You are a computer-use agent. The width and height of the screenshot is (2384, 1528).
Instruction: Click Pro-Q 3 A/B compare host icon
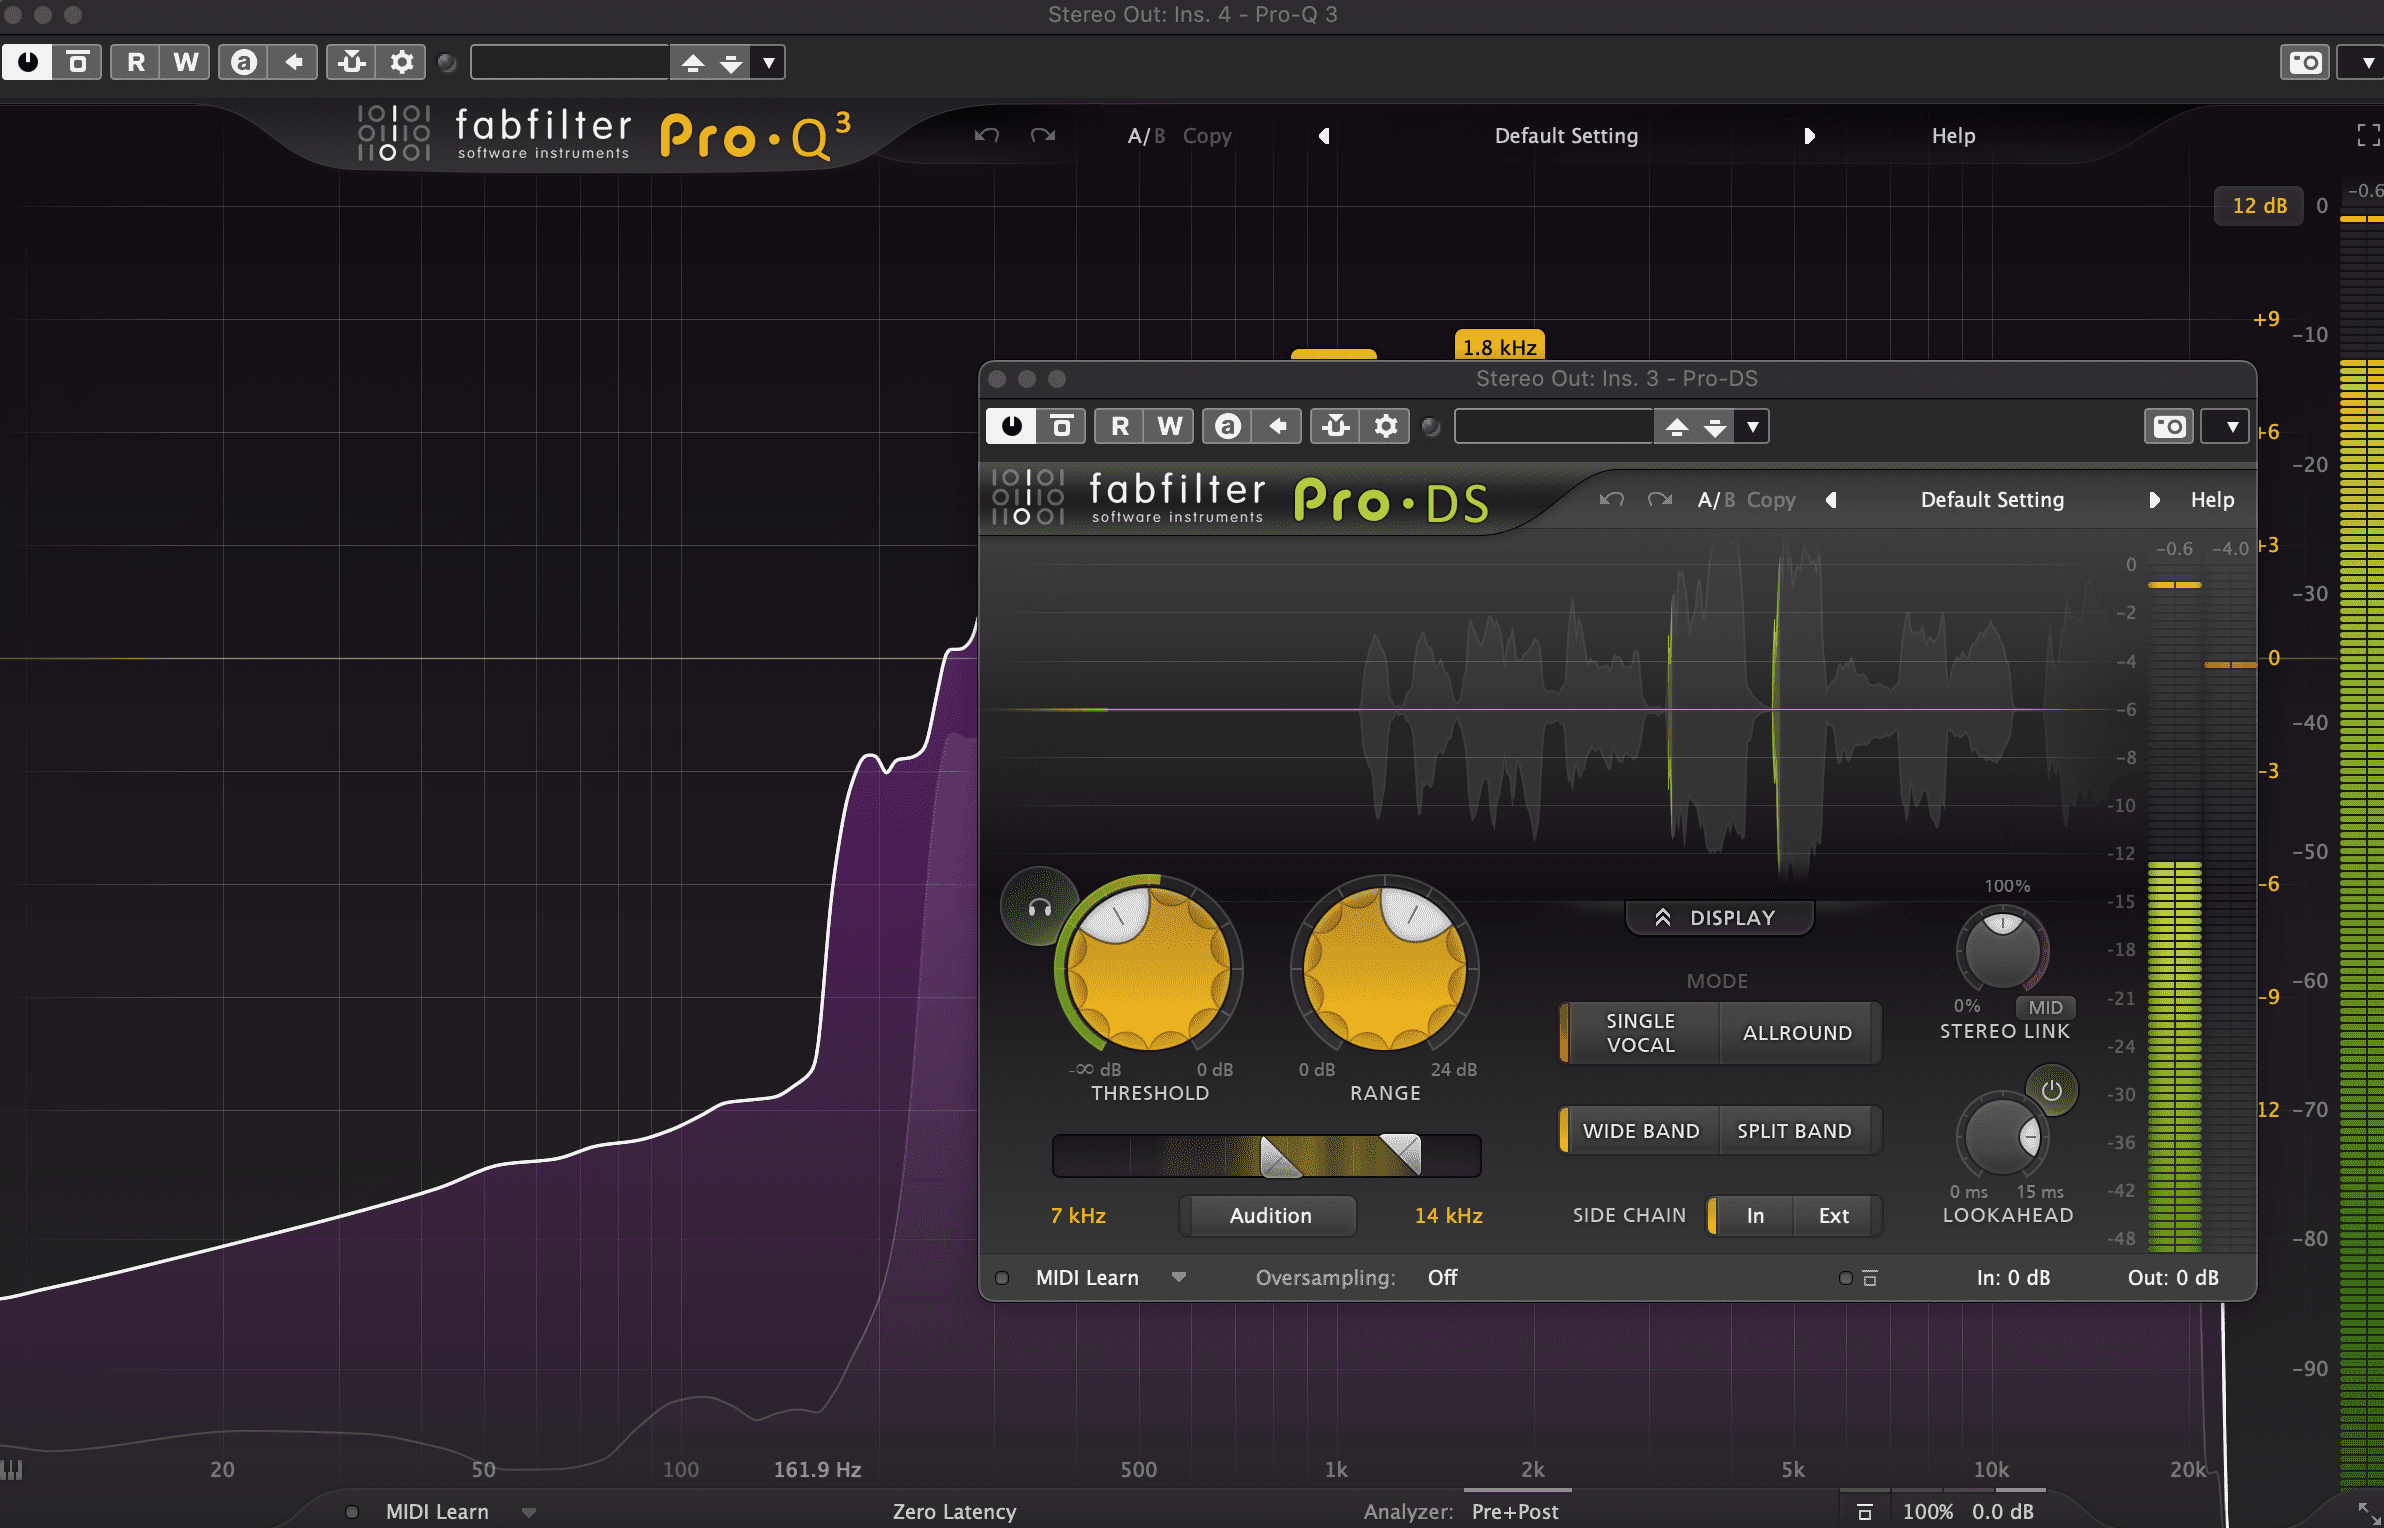pos(244,62)
